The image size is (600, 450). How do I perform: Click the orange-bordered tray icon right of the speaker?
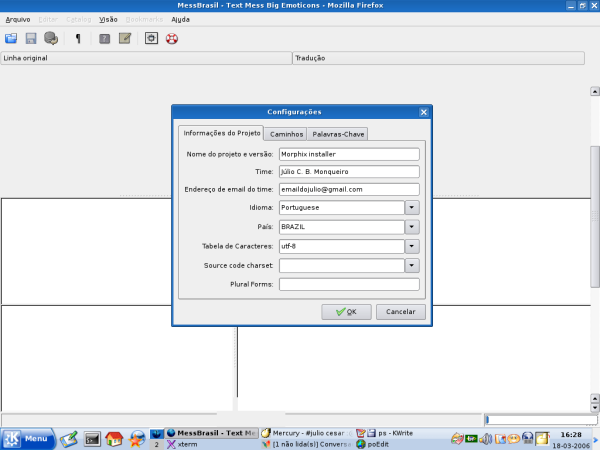[500, 439]
